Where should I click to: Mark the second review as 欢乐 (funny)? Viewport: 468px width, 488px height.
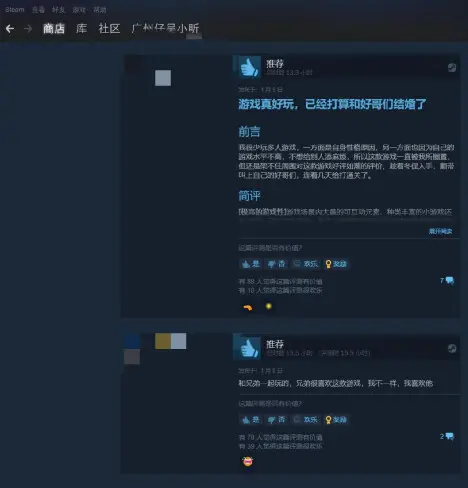coord(306,420)
